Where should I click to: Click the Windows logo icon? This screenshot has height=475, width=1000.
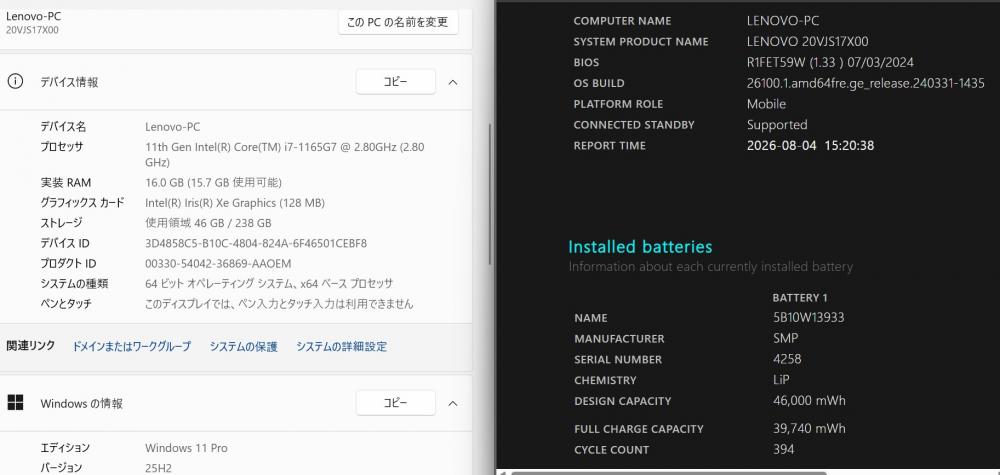coord(15,402)
